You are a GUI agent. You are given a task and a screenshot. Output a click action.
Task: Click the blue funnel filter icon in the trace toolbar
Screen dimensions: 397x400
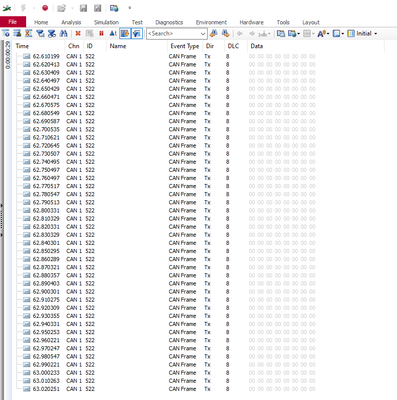tap(40, 33)
